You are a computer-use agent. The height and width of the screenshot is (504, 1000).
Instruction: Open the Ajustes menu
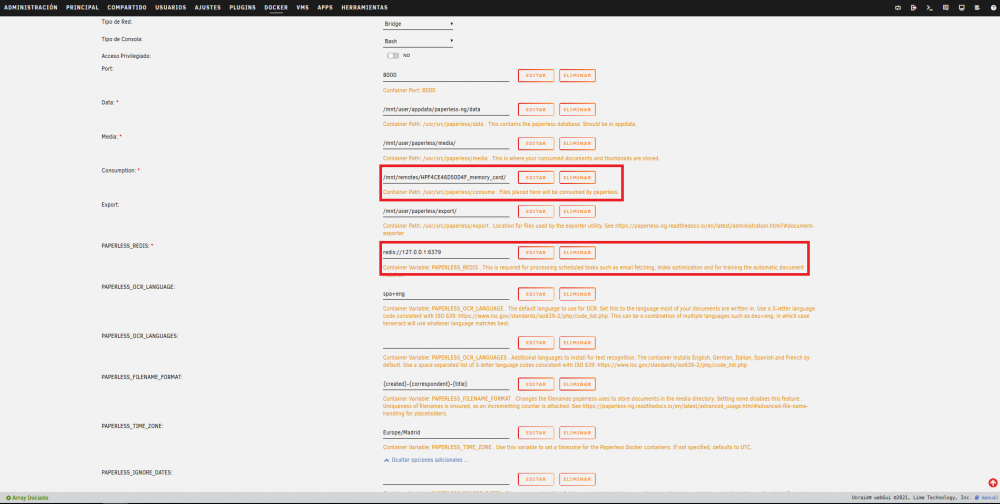click(x=208, y=8)
